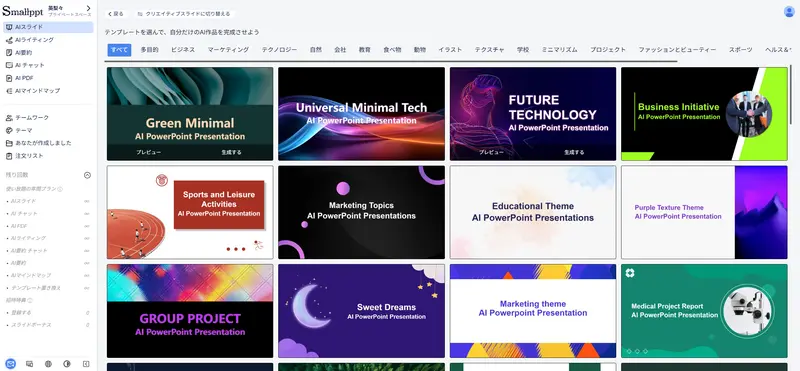
Task: Choose the Sweet Dreams template
Action: coord(361,311)
